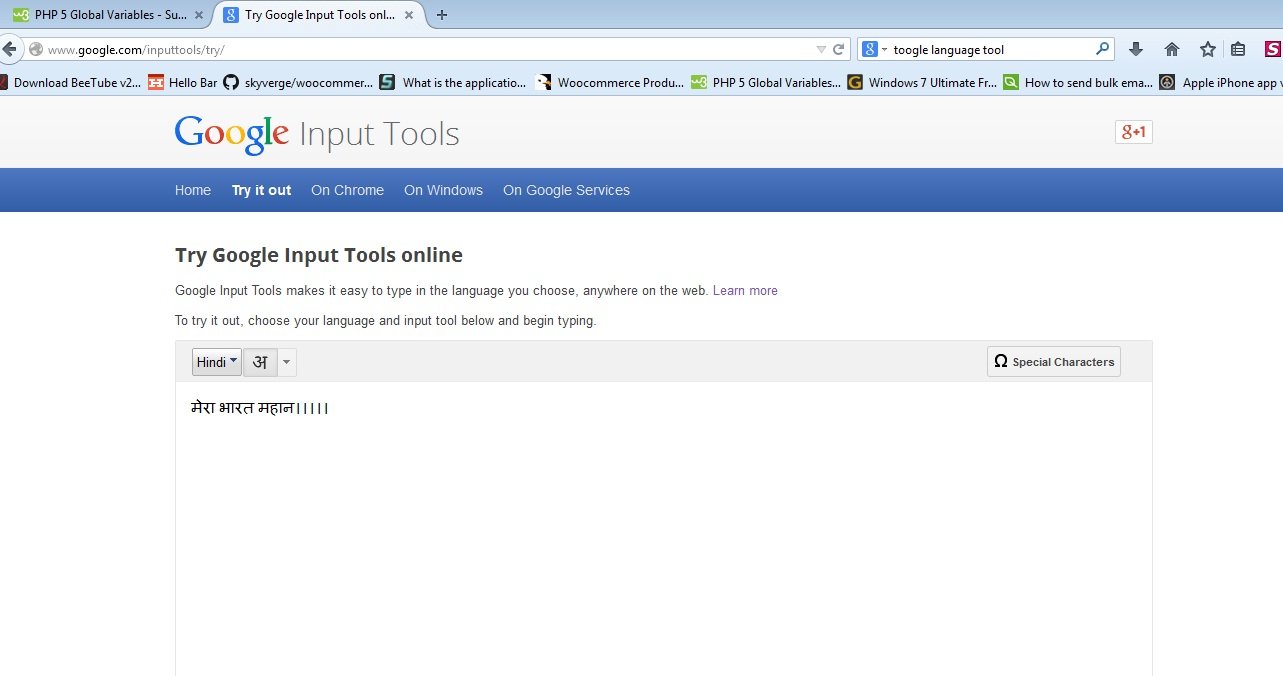Open the PHP 5 Global Variables bookmark
The width and height of the screenshot is (1283, 676).
[766, 83]
